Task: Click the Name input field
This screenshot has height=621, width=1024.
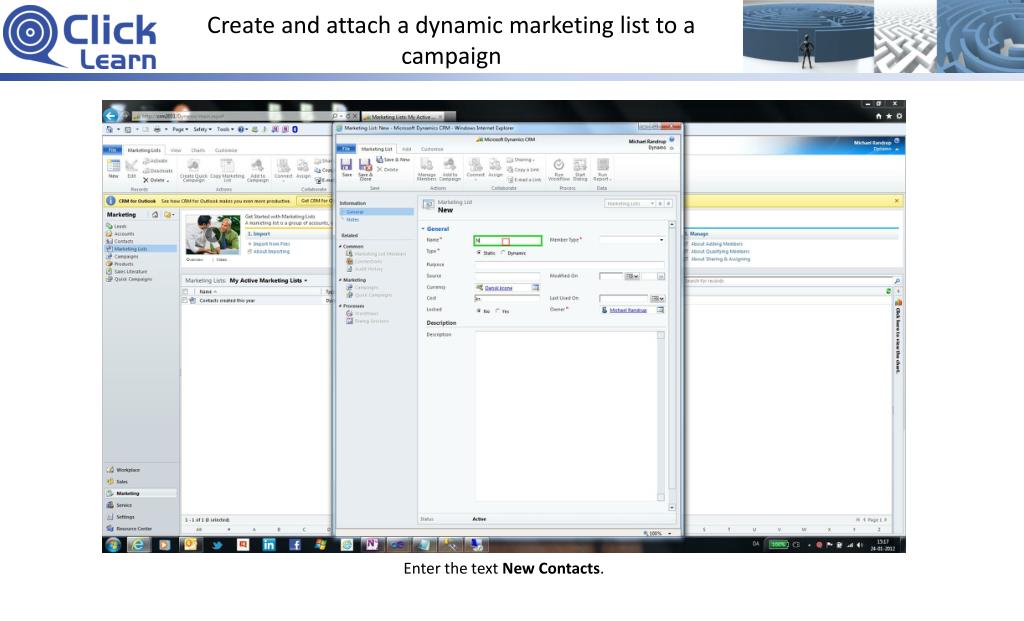Action: click(x=507, y=240)
